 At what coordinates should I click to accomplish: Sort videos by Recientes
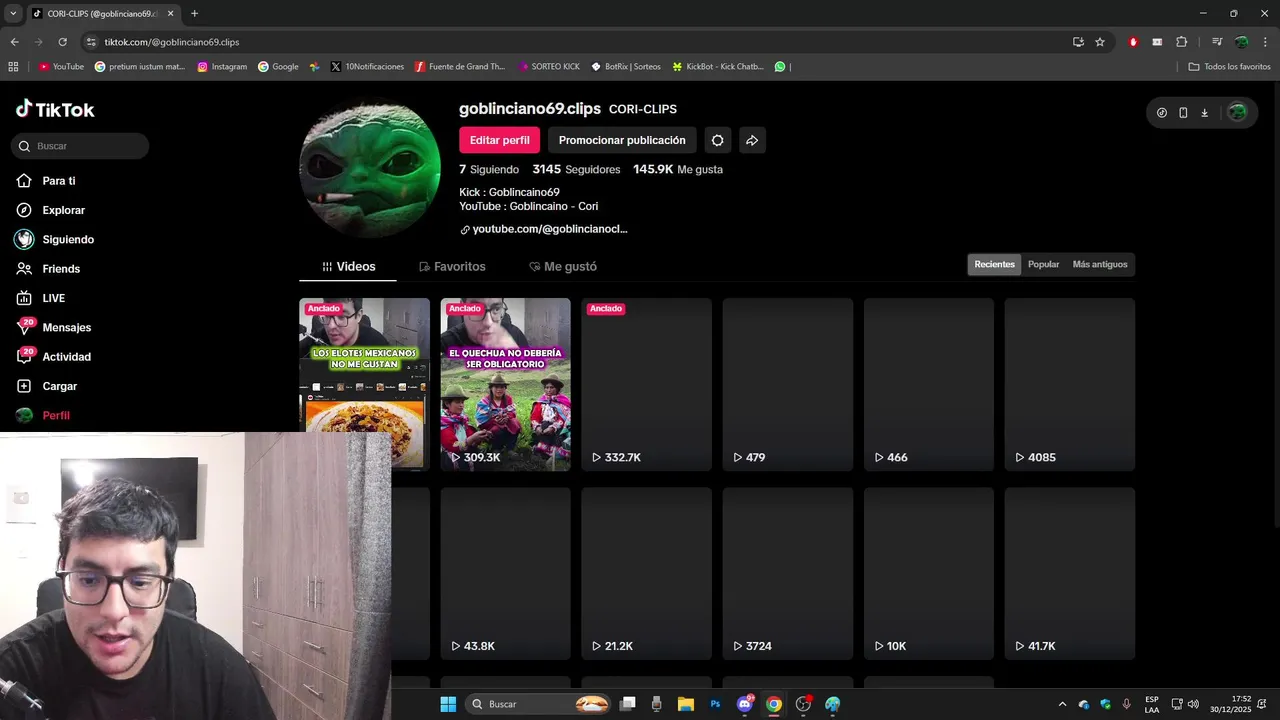click(994, 264)
